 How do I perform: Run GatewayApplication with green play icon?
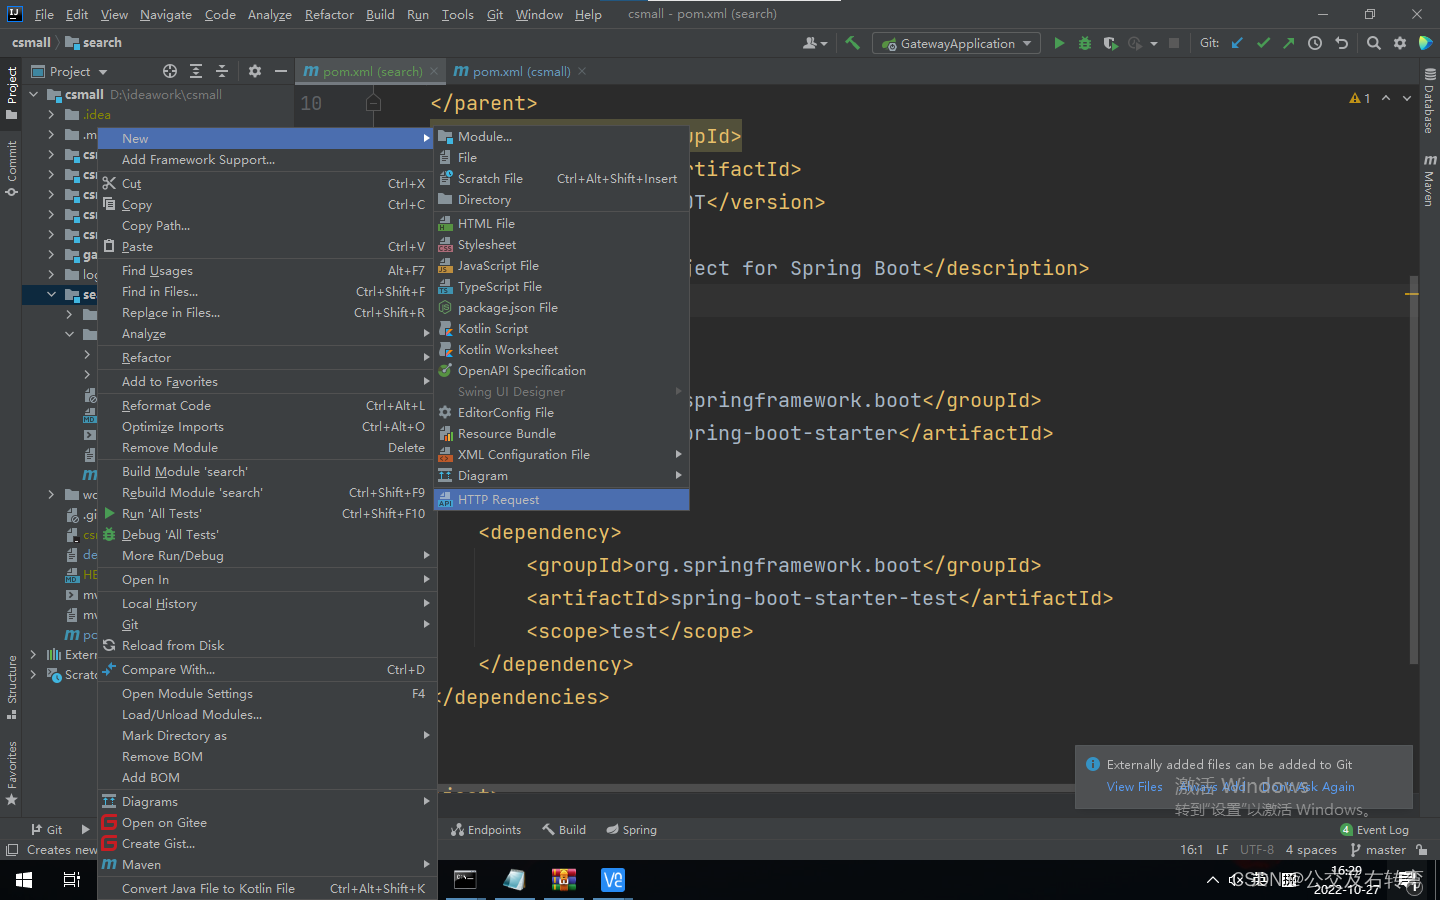click(1059, 43)
